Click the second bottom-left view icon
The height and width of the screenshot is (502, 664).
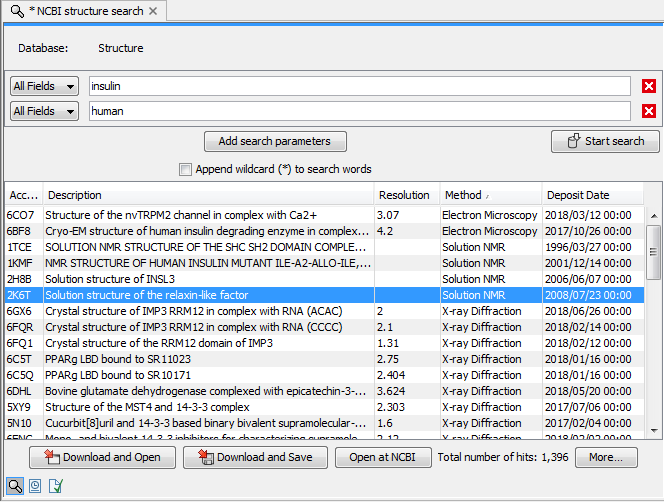coord(35,488)
